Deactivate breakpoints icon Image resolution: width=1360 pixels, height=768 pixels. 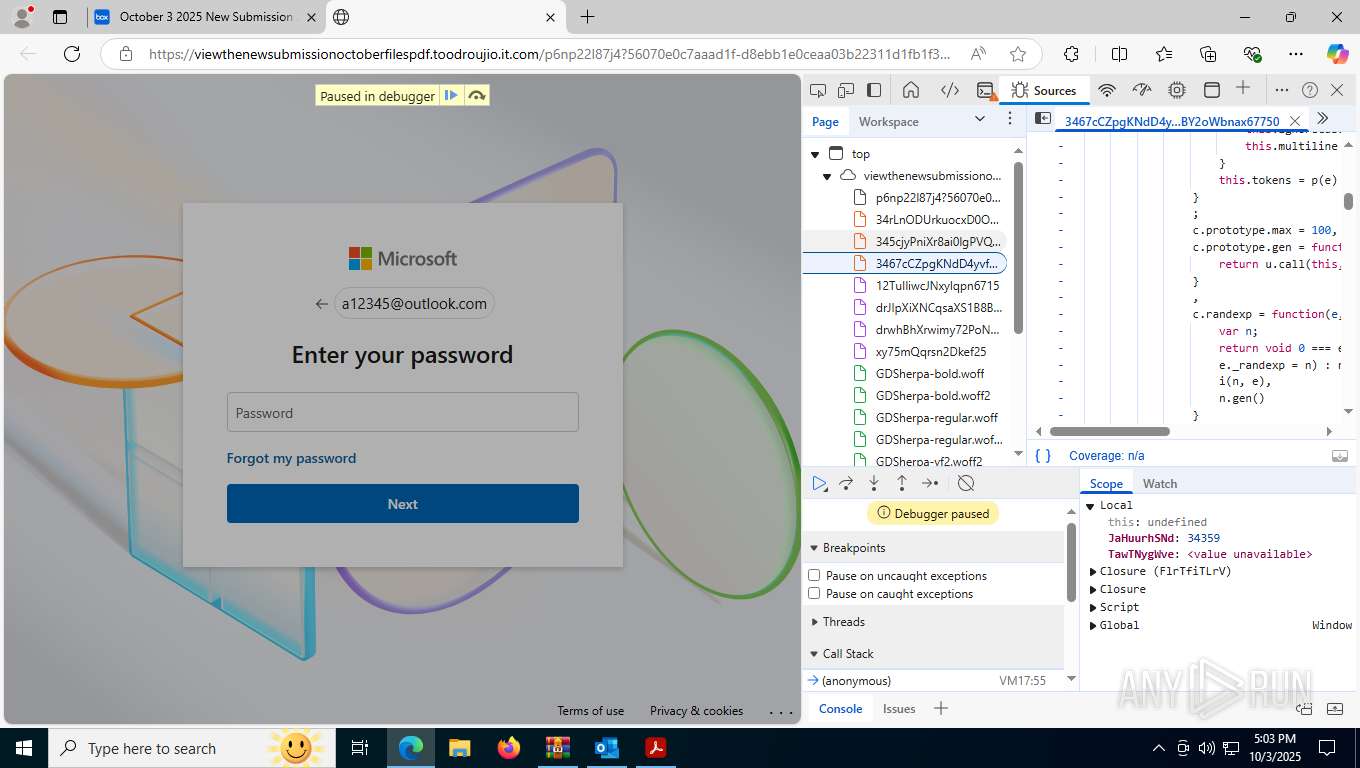(966, 483)
